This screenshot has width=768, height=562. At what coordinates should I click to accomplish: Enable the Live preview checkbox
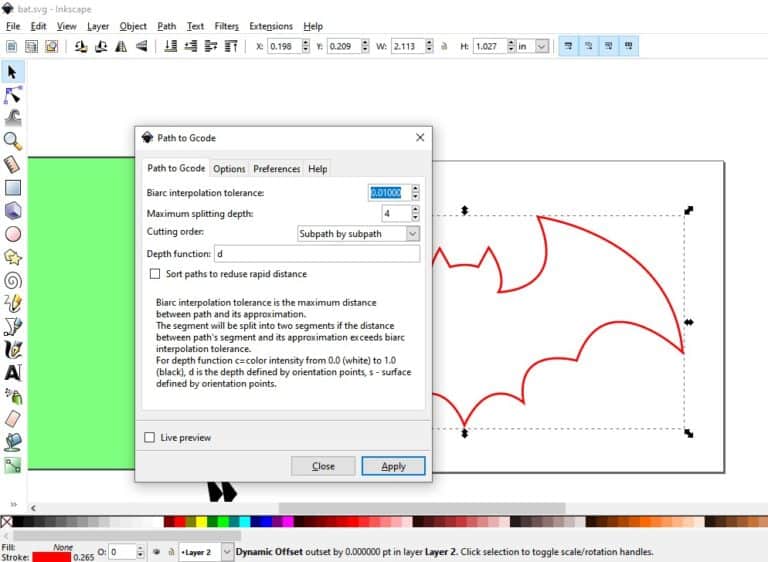click(x=149, y=438)
